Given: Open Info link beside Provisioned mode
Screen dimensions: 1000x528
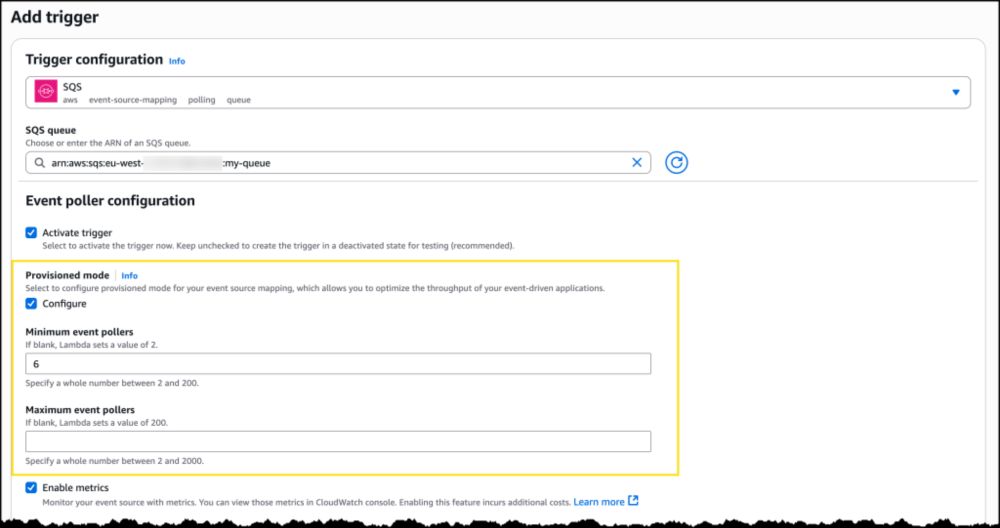Looking at the screenshot, I should click(129, 276).
